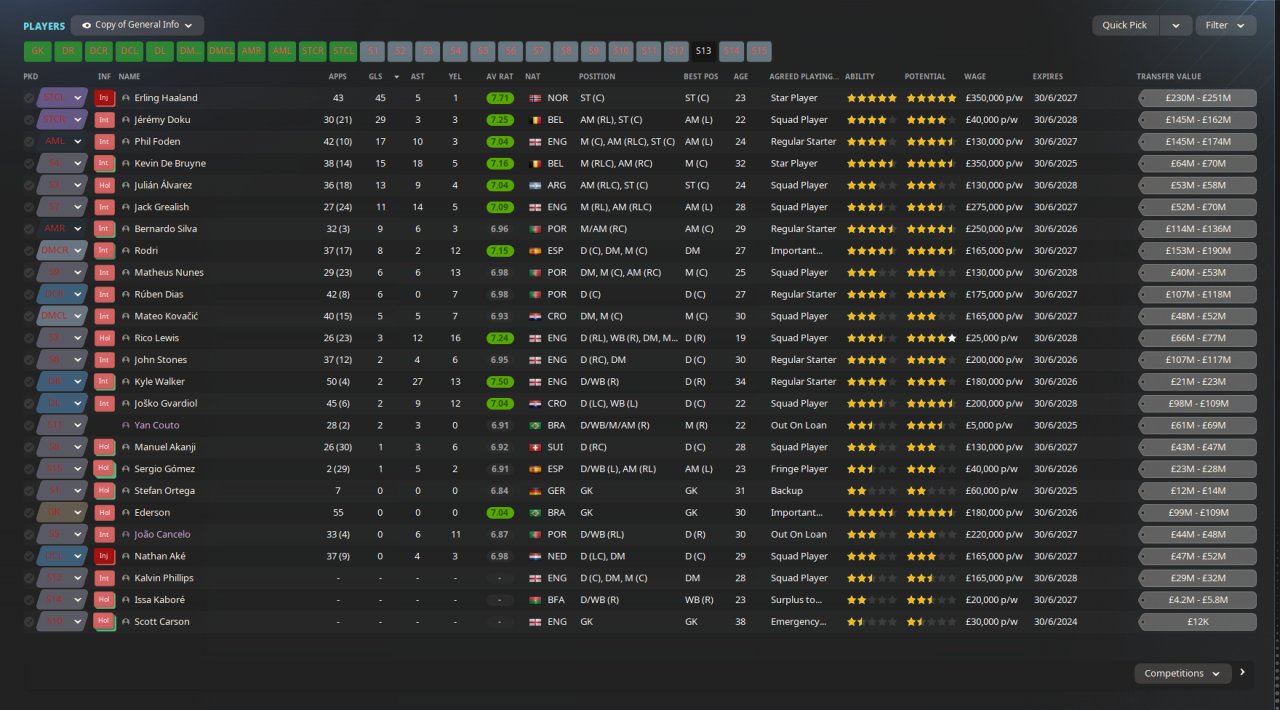Open the position dropdown for João Cancelo
The height and width of the screenshot is (710, 1280).
tap(77, 534)
